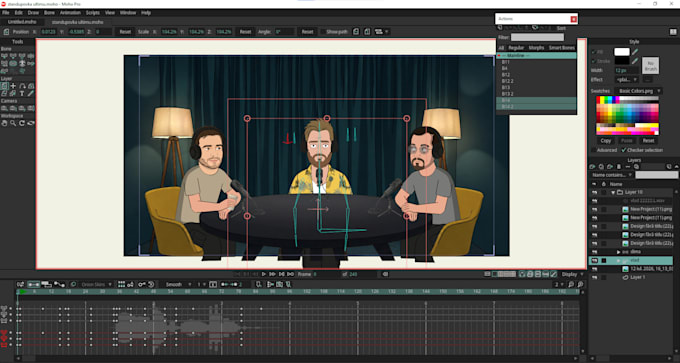Toggle visibility of Layer 10 group
The height and width of the screenshot is (363, 680).
point(595,192)
